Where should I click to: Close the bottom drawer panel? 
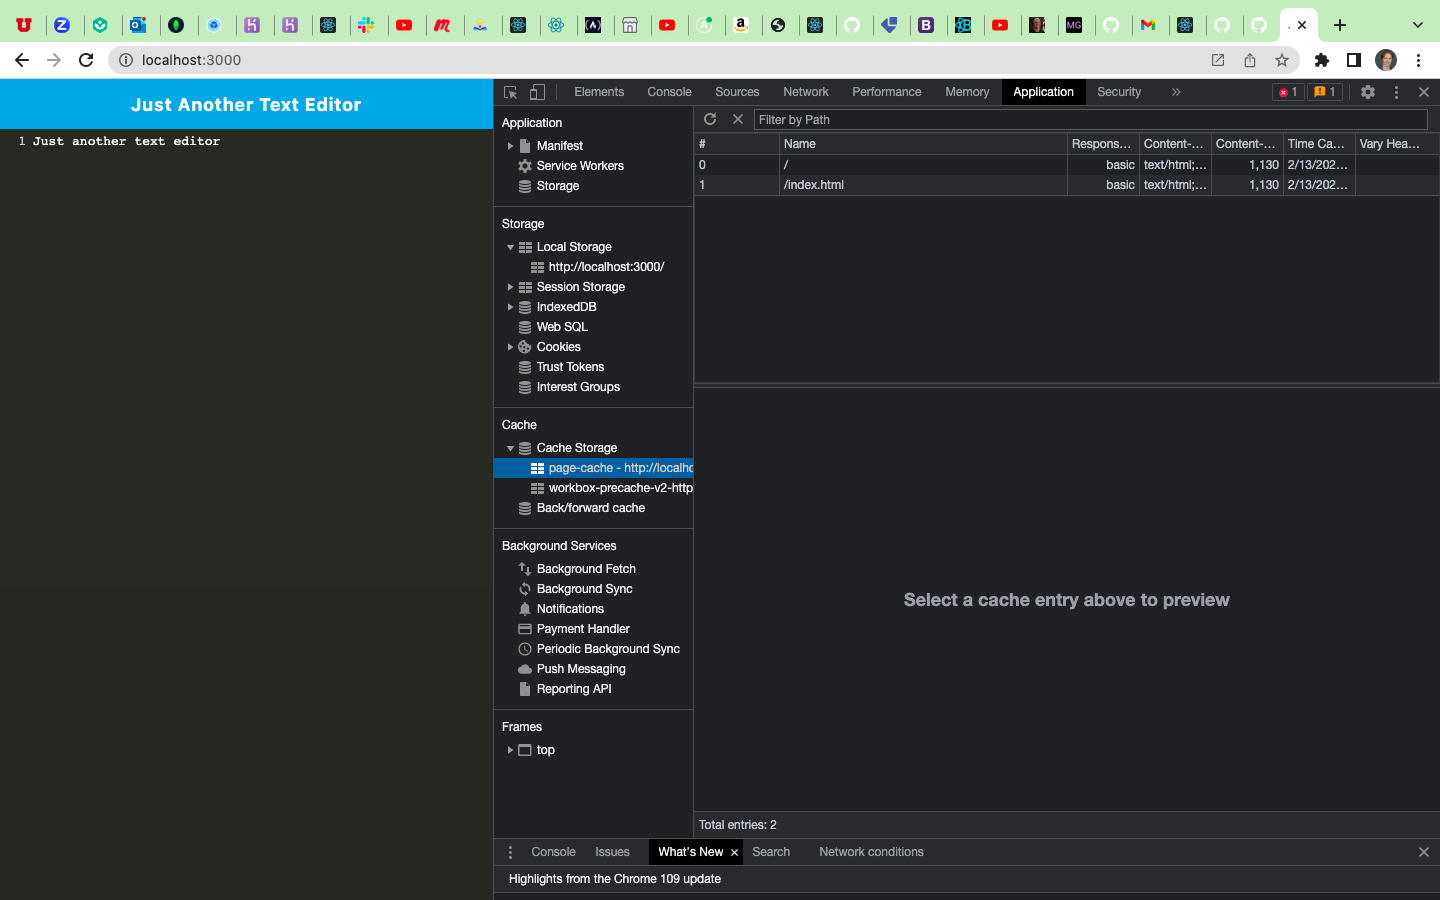click(x=1424, y=852)
